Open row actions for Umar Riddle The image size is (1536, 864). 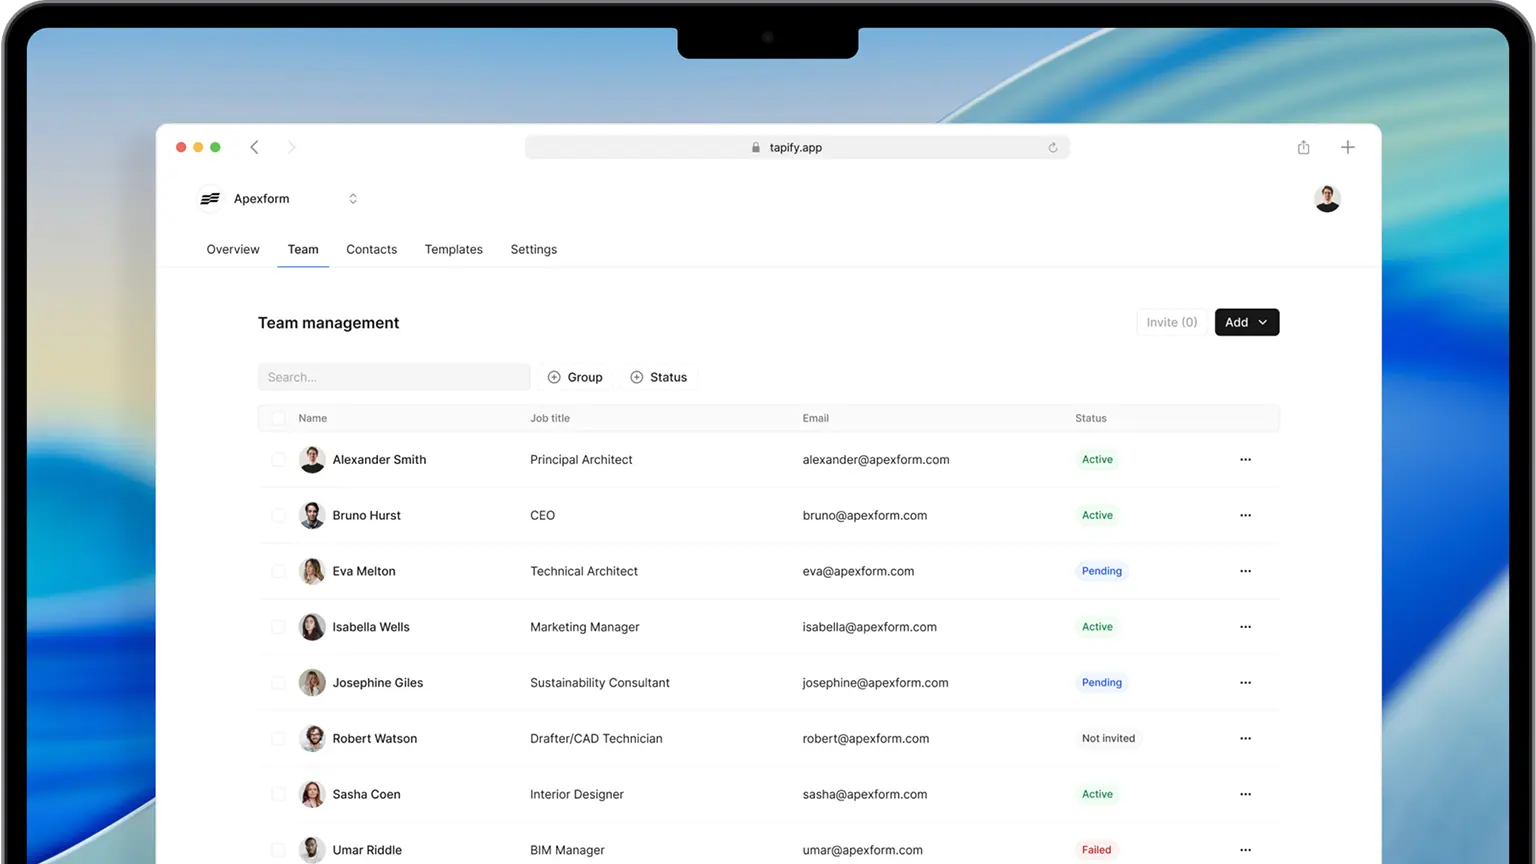pos(1245,849)
